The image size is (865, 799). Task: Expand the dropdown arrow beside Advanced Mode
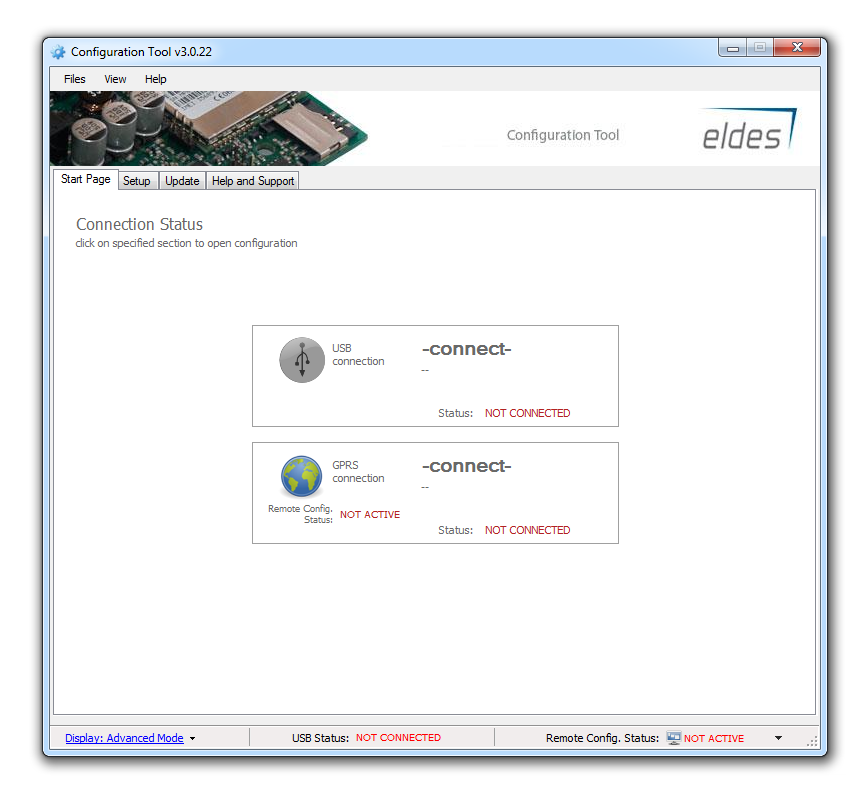tap(192, 739)
